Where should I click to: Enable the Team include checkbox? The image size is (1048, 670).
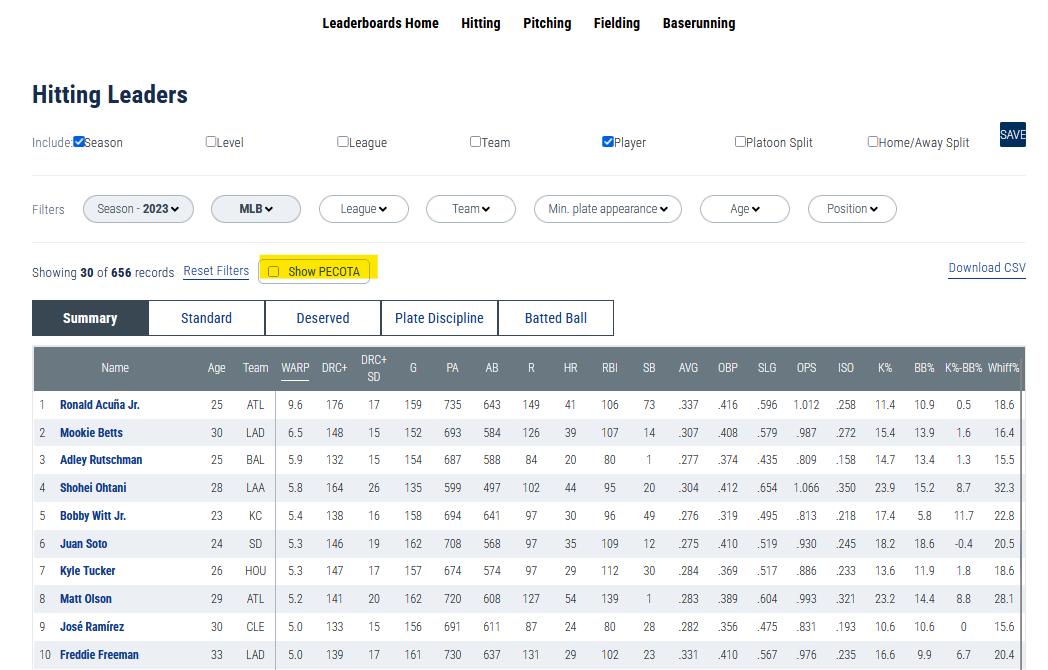pos(475,142)
